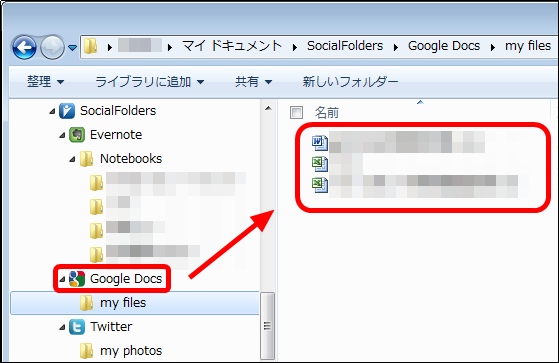Open the arrow dropdown after Google Docs breadcrumb
The height and width of the screenshot is (363, 559).
(x=493, y=47)
